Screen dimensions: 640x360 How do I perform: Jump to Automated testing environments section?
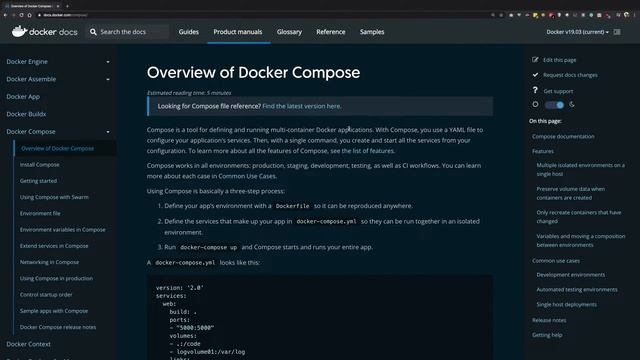pos(577,290)
